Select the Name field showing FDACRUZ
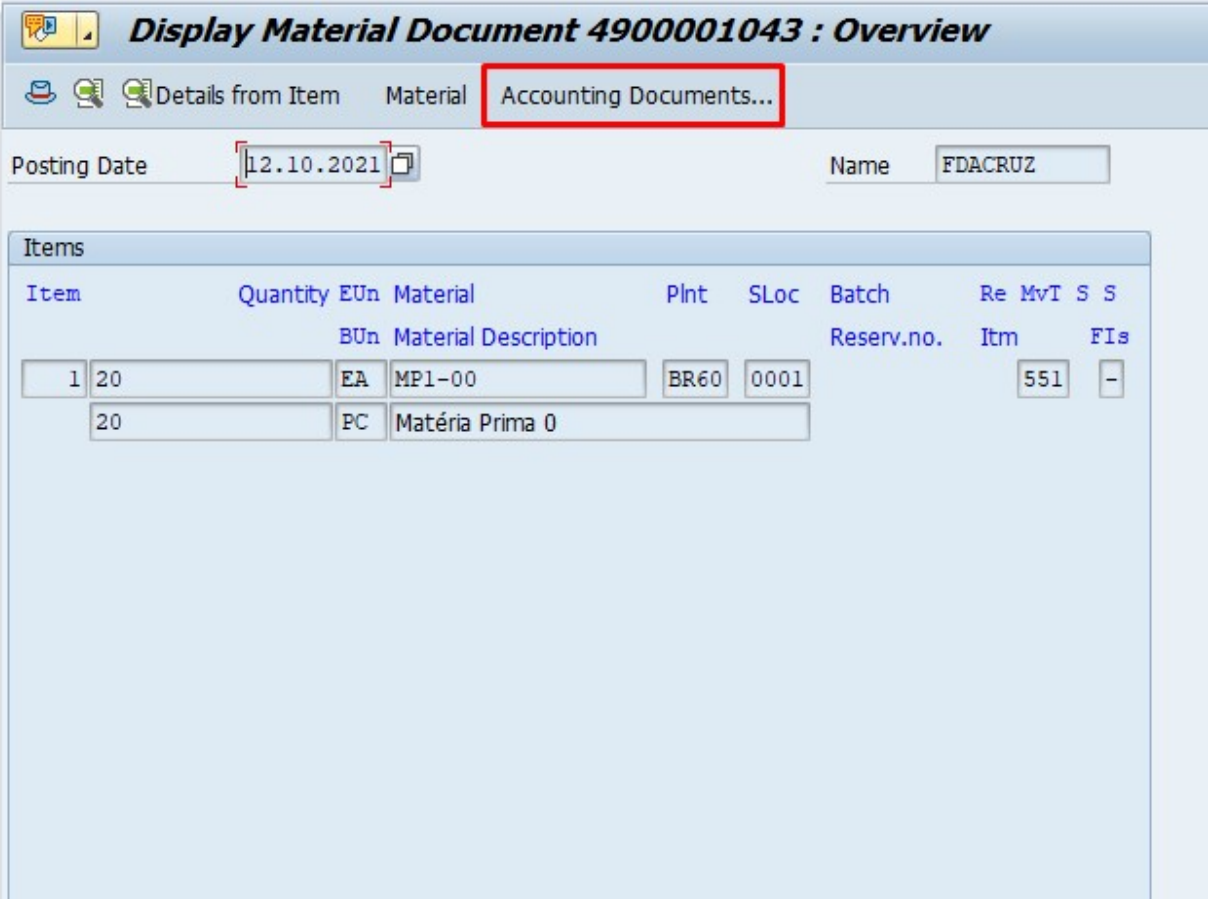The width and height of the screenshot is (1208, 900). point(1021,165)
